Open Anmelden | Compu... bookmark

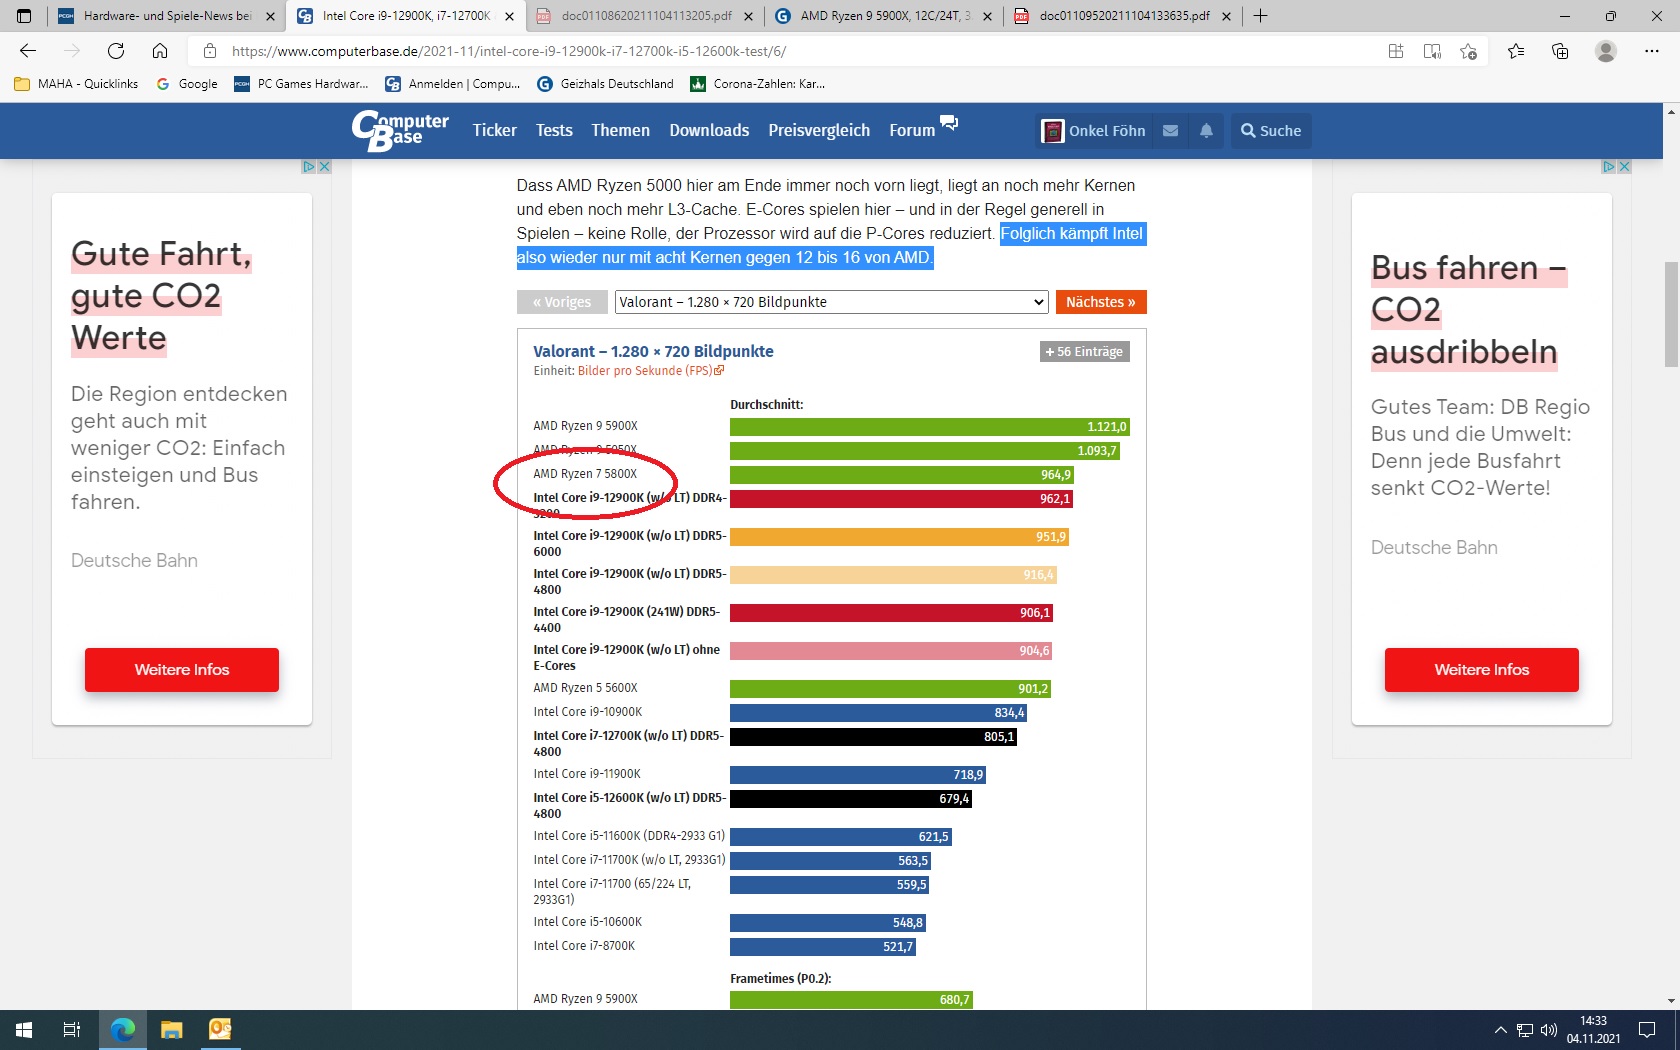coord(453,84)
